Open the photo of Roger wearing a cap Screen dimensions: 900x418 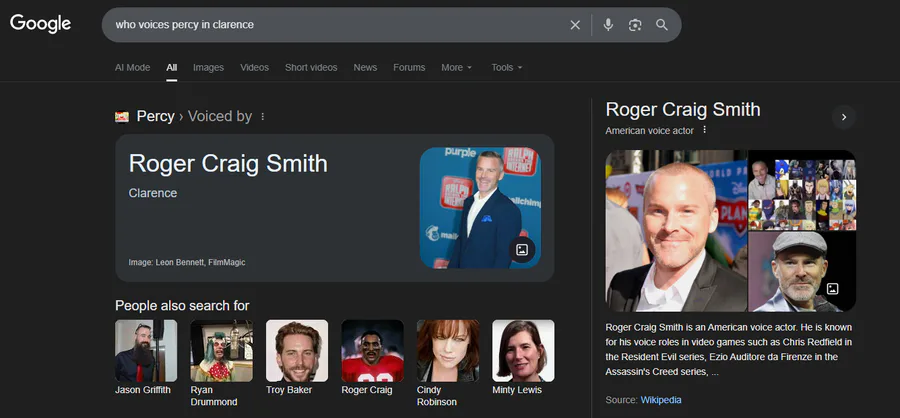802,272
